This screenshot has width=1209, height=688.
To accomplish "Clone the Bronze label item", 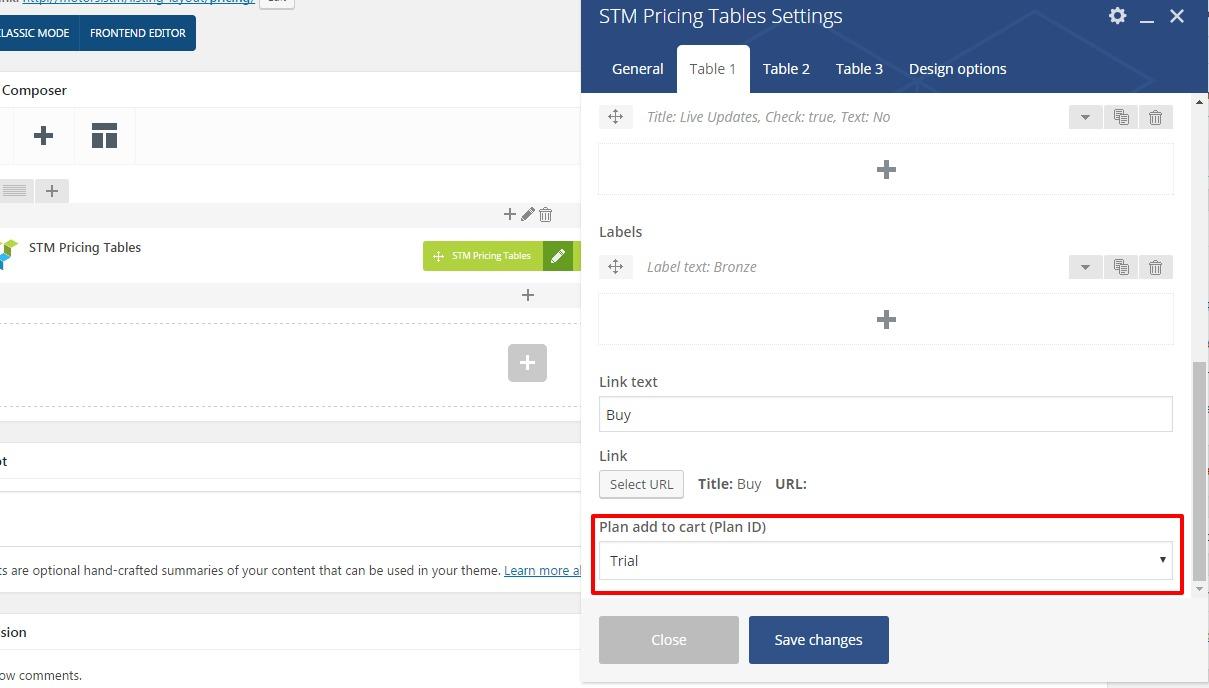I will pos(1121,267).
